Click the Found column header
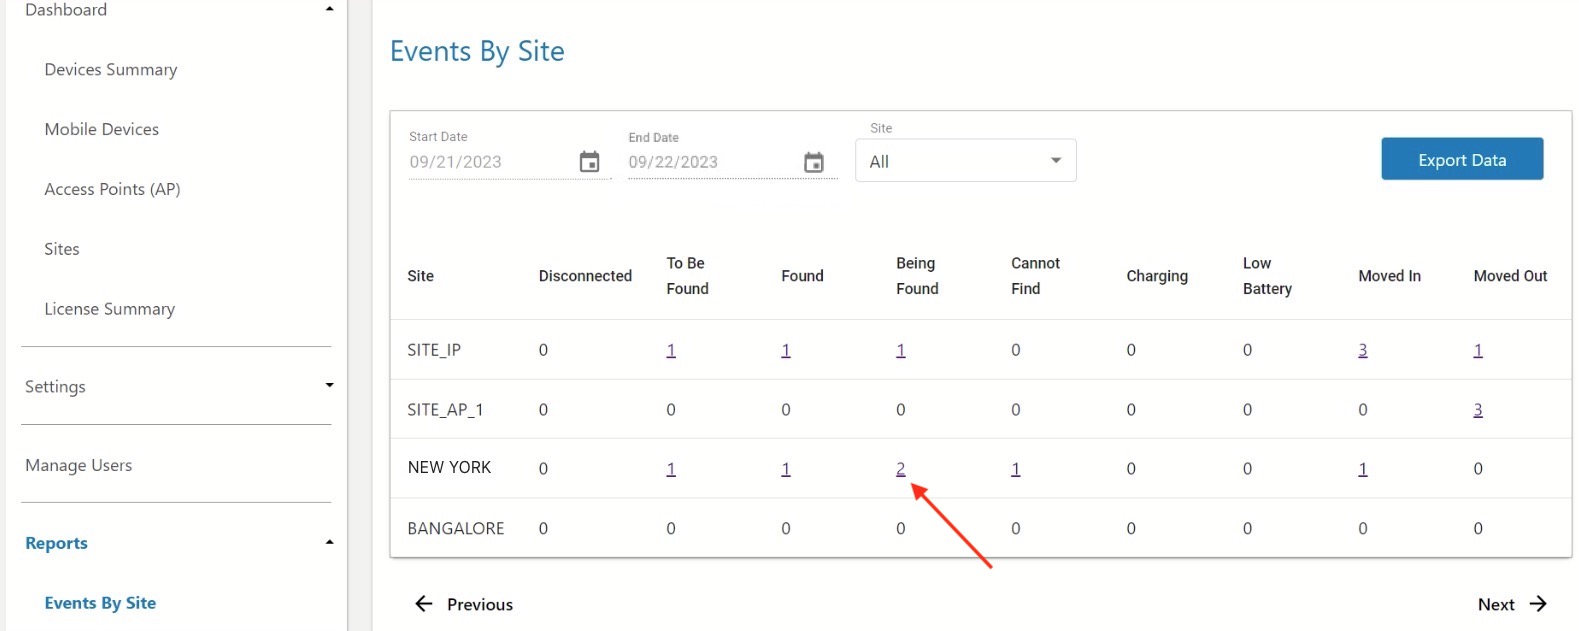 802,276
